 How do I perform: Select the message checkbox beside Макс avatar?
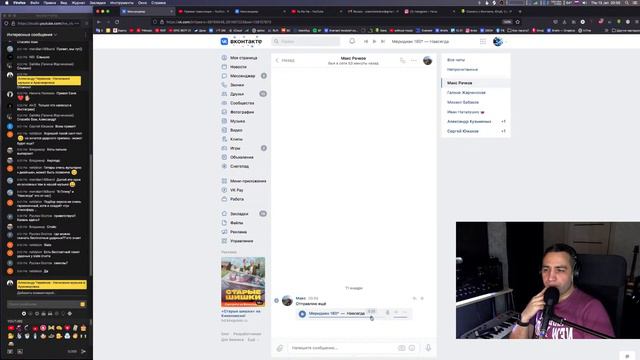point(276,301)
